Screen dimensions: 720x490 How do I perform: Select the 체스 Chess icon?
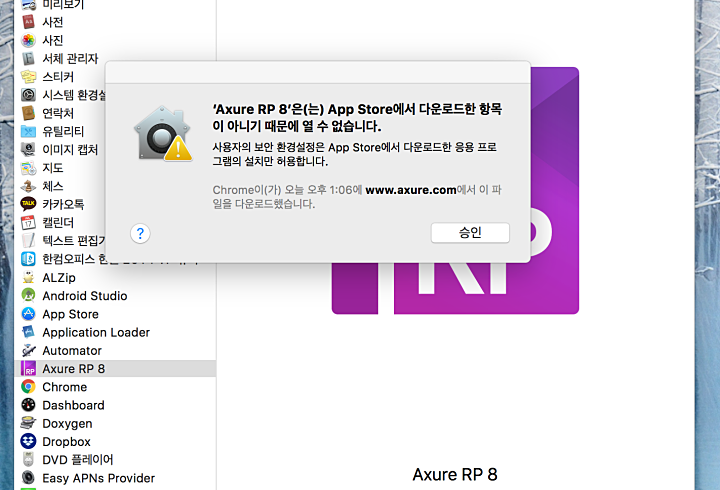pos(28,186)
